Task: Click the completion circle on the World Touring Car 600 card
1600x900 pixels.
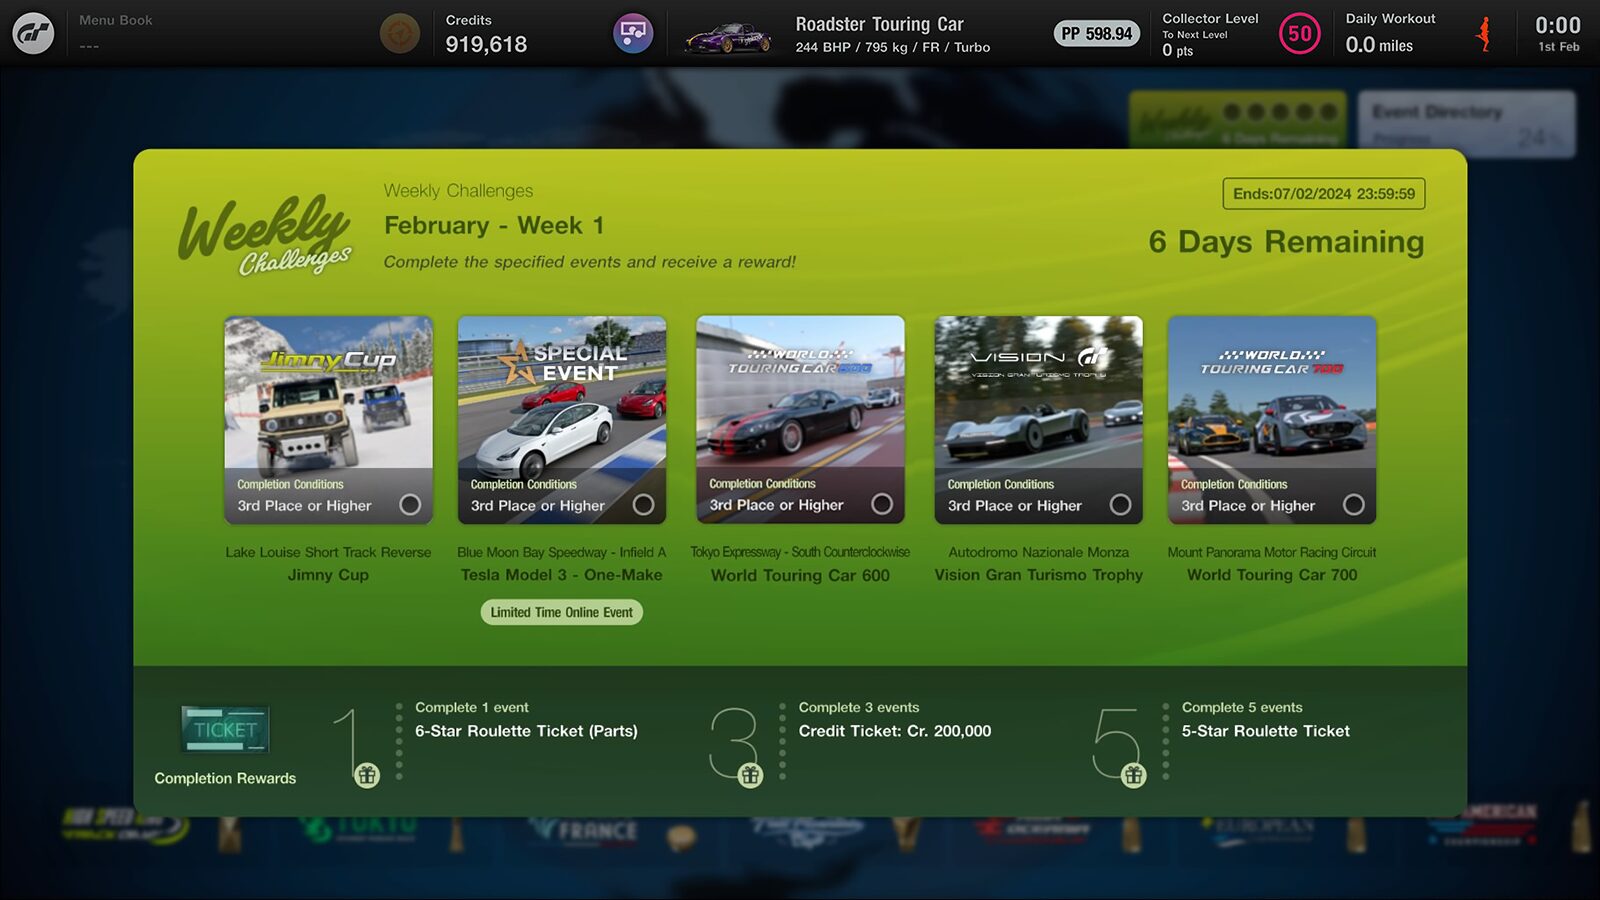Action: click(x=882, y=504)
